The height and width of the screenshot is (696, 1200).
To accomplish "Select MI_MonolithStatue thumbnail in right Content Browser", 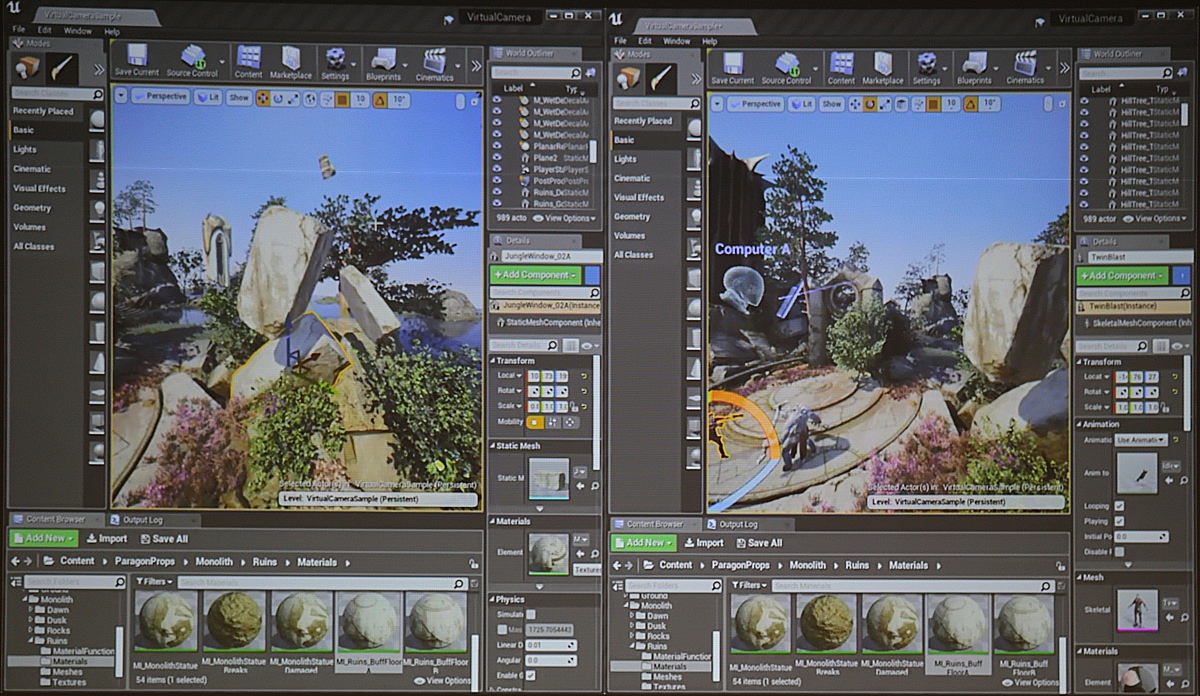I will click(761, 625).
